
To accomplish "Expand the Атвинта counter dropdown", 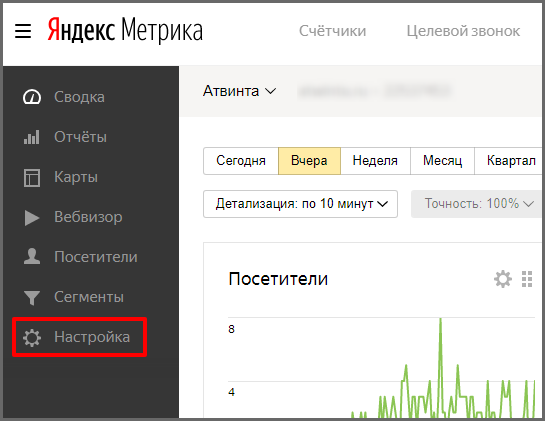I will [x=239, y=91].
